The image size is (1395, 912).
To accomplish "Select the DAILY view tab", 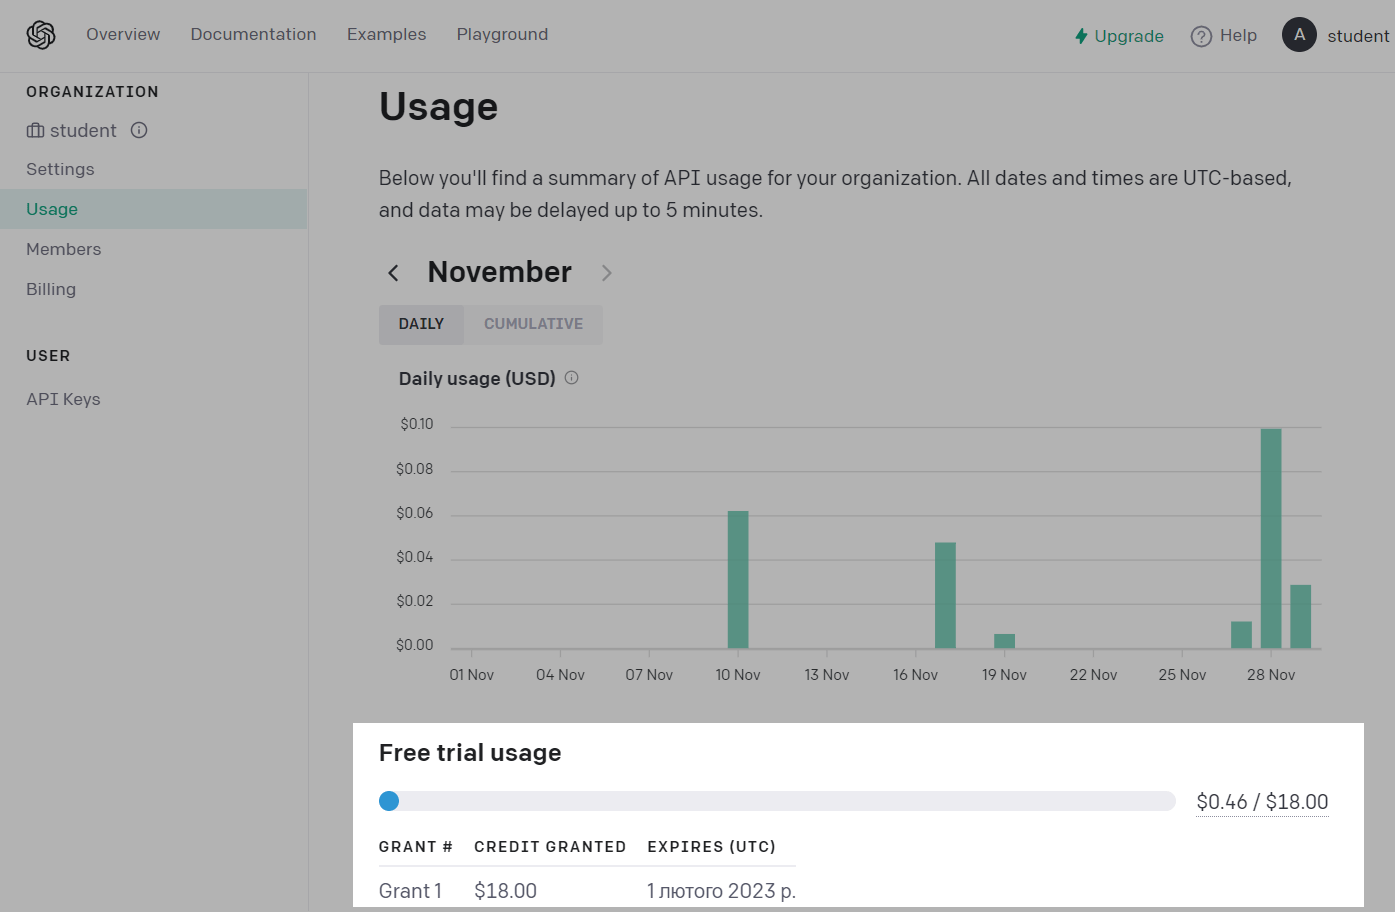I will pos(421,323).
